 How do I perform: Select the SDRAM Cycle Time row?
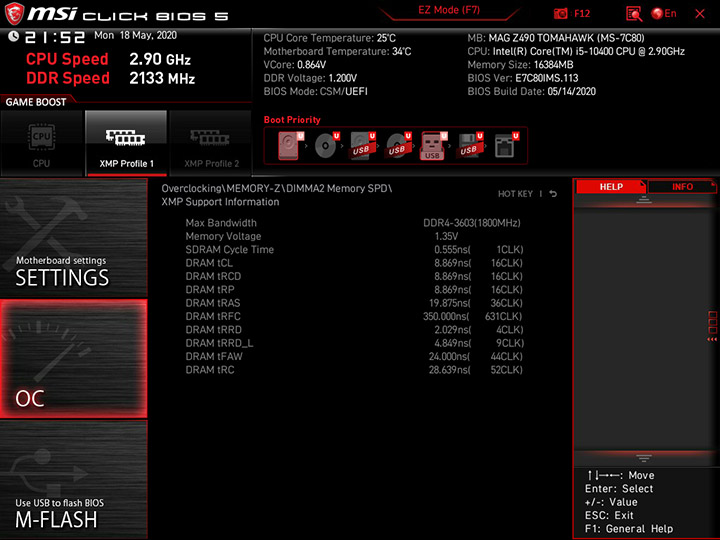pyautogui.click(x=354, y=249)
